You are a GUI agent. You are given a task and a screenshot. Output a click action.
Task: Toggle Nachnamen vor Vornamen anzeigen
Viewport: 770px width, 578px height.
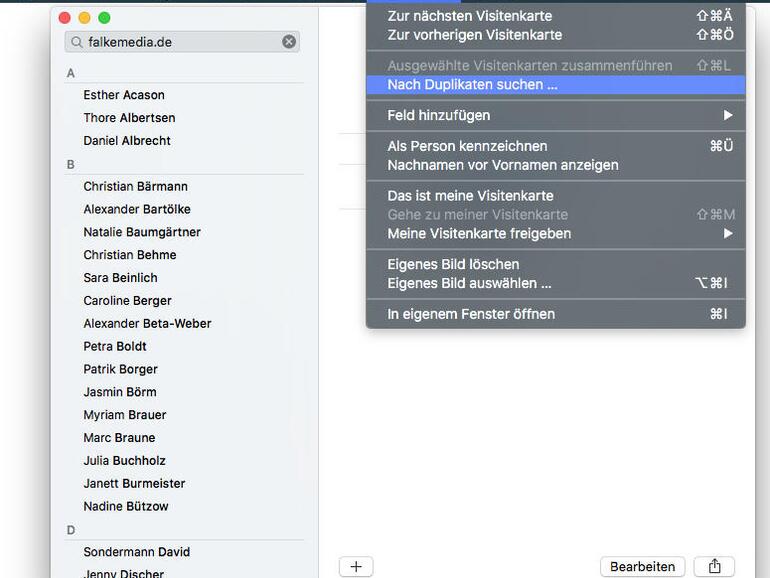pyautogui.click(x=502, y=165)
